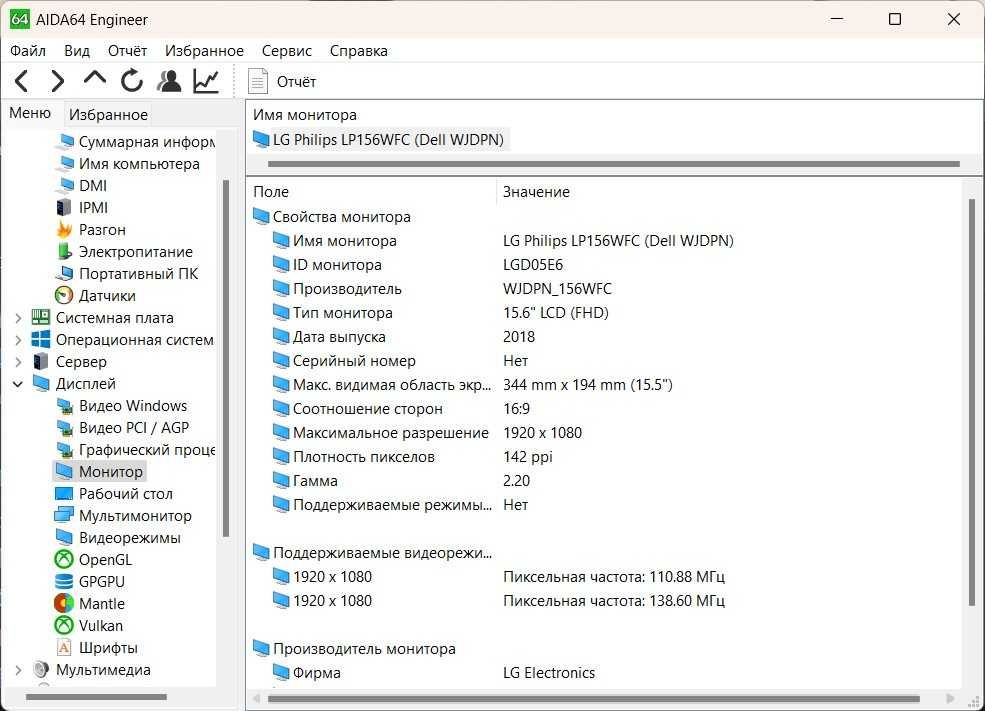
Task: Open Электропитание battery icon item
Action: [x=64, y=252]
